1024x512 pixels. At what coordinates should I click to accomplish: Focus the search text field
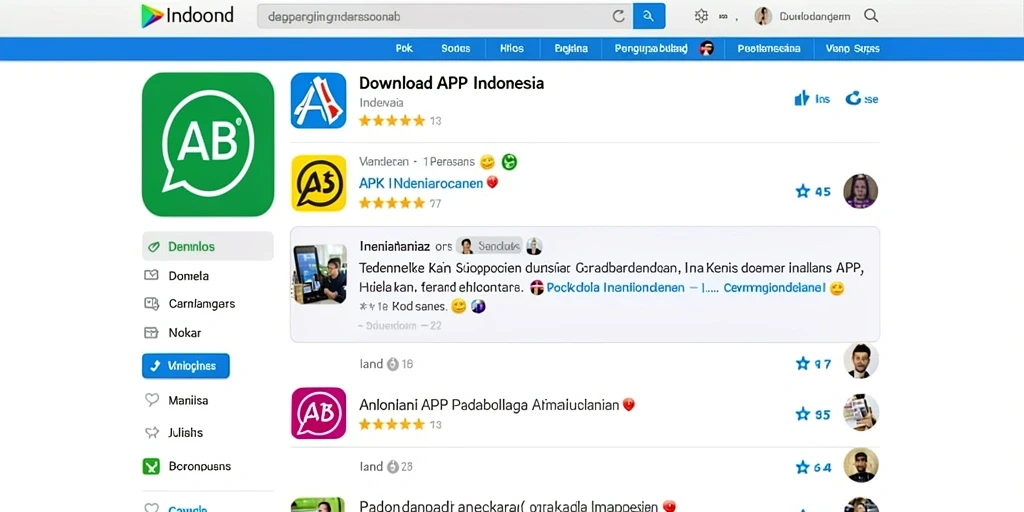pos(444,16)
